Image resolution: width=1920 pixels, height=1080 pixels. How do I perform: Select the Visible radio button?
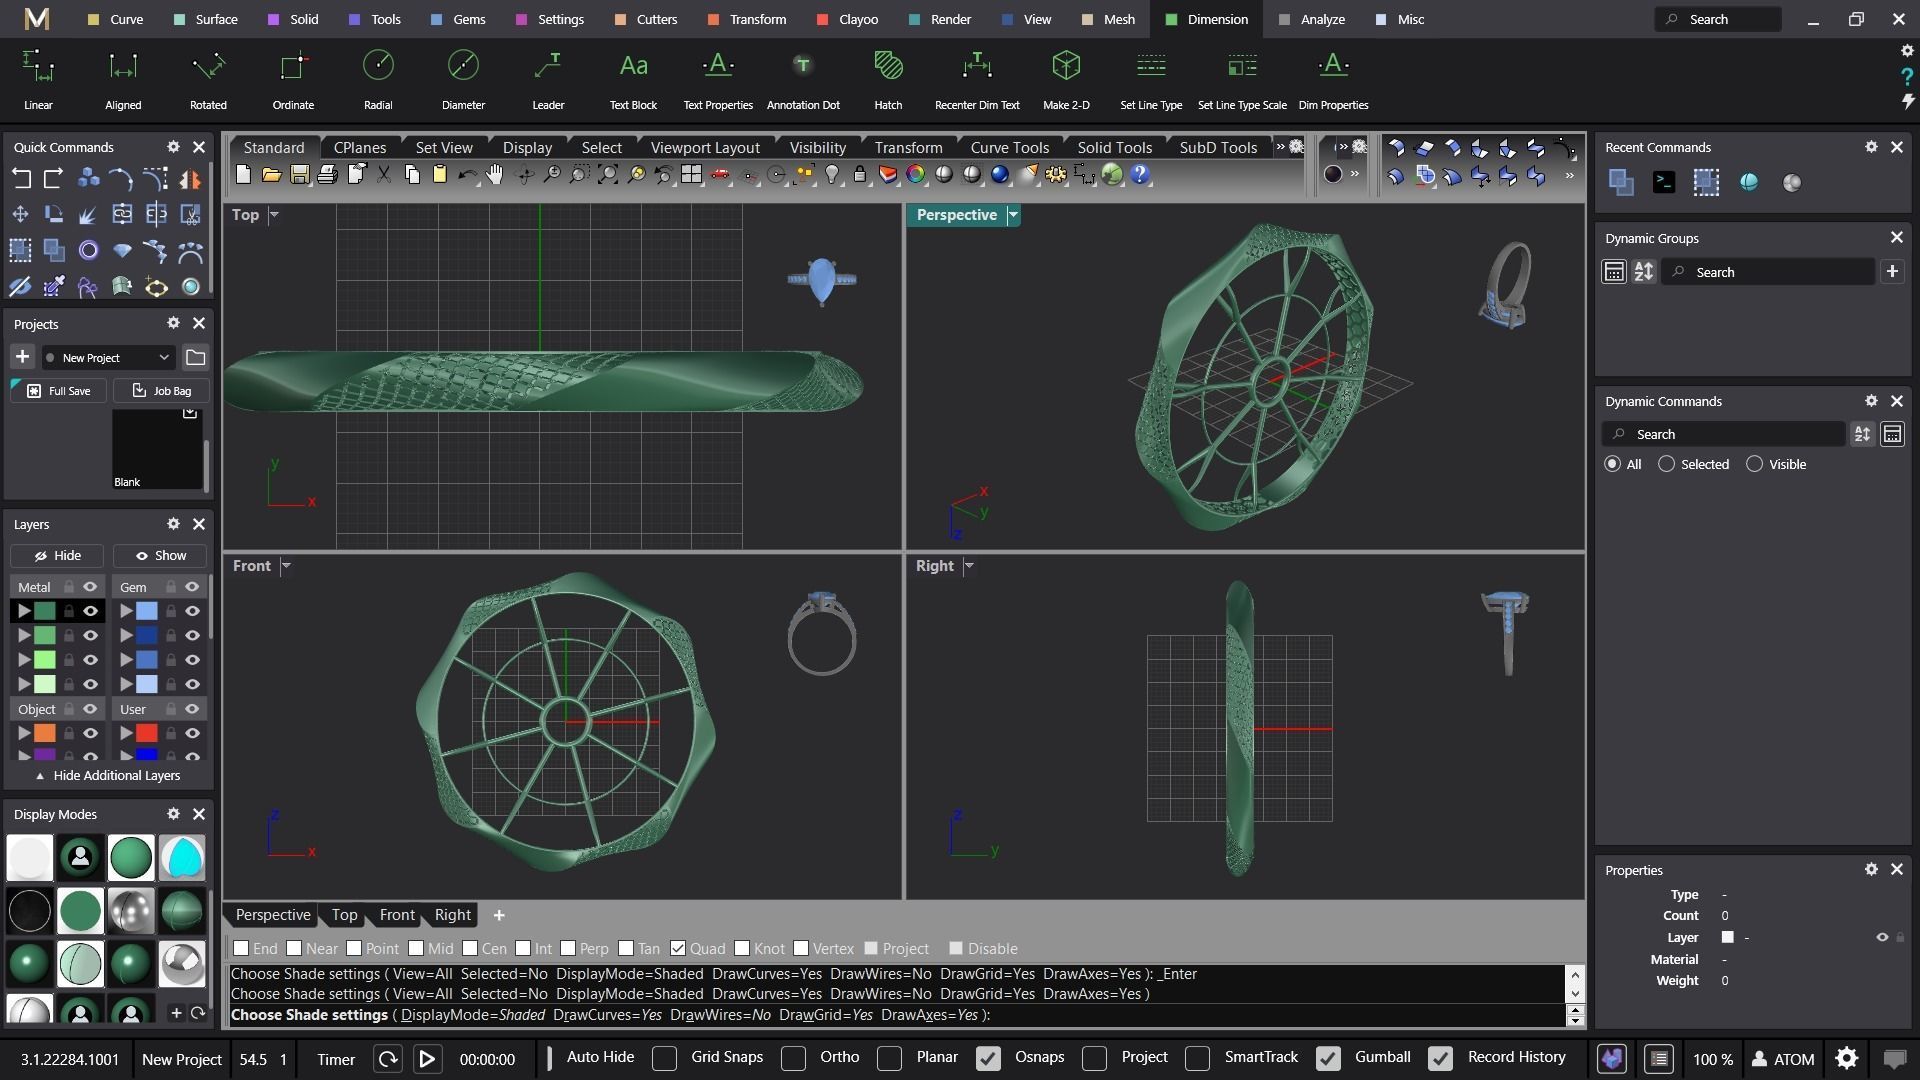pos(1754,464)
